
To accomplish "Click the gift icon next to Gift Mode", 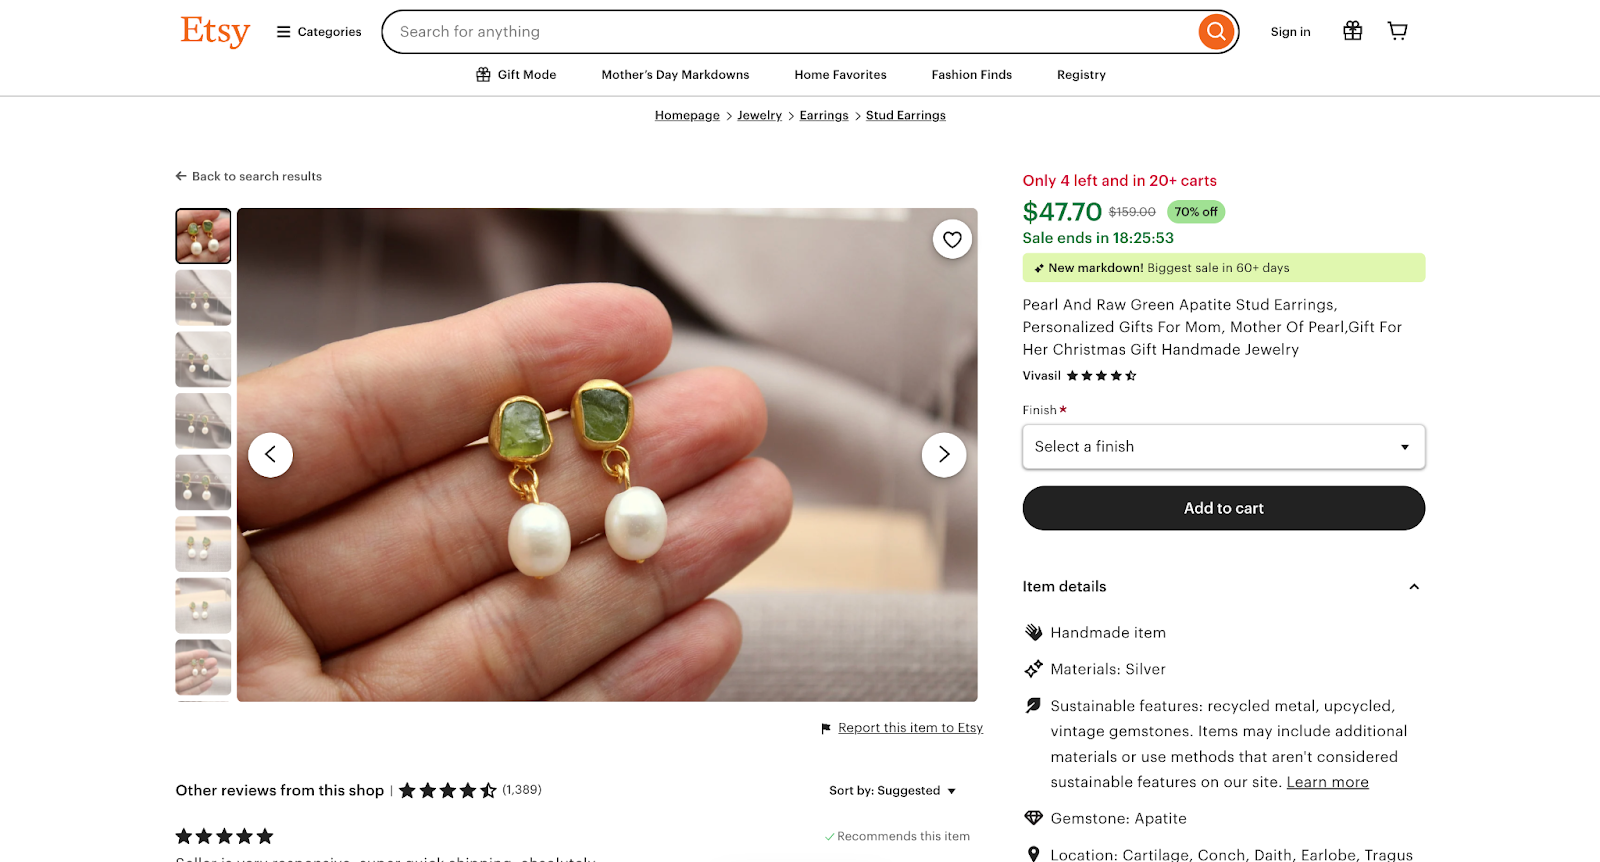I will [483, 74].
